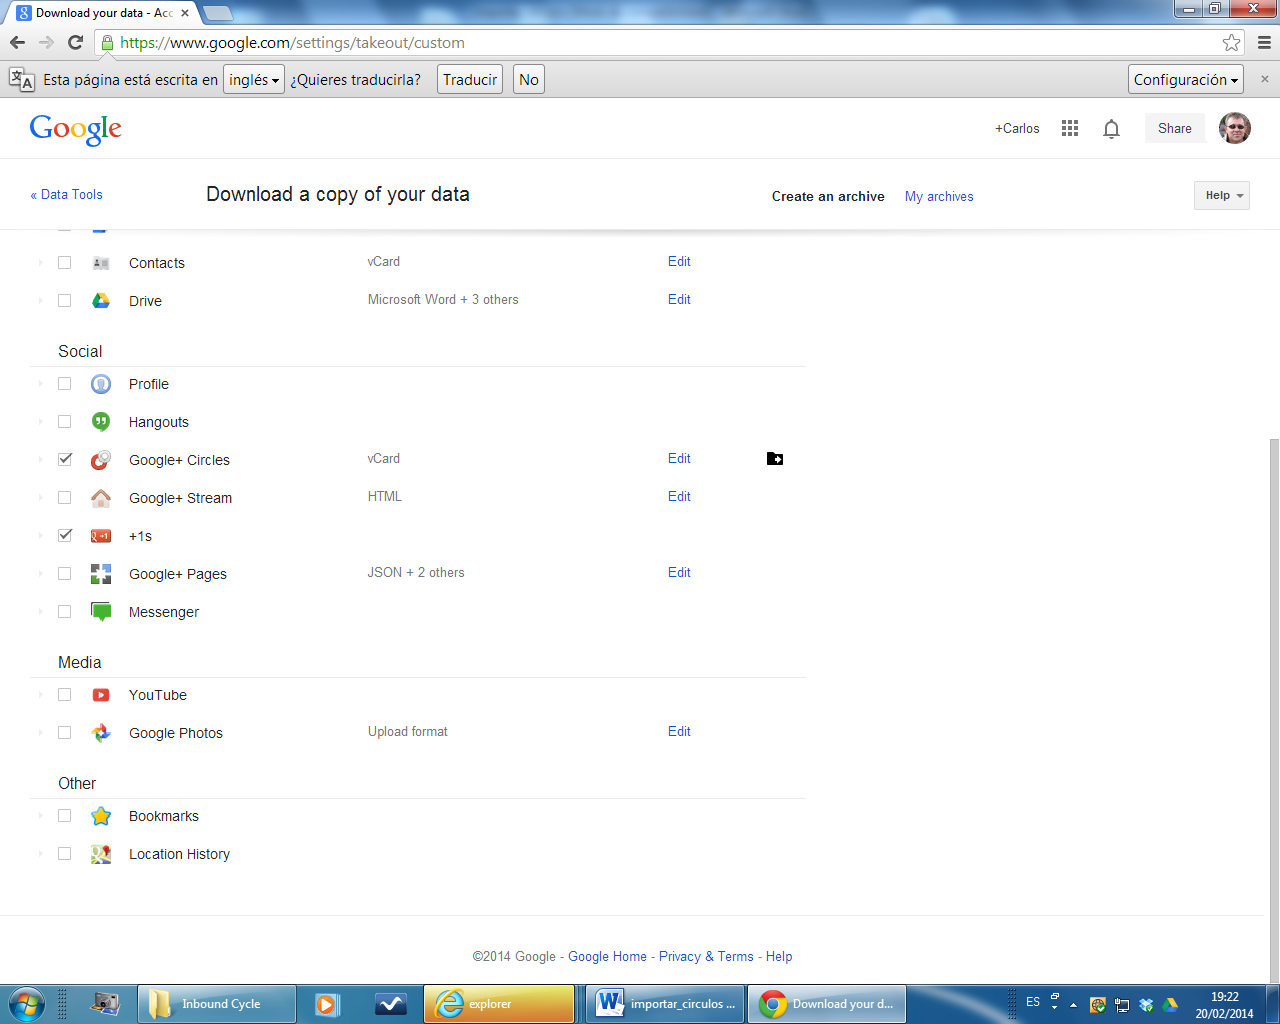
Task: Uncheck the Google+ Circles checkbox
Action: click(65, 459)
